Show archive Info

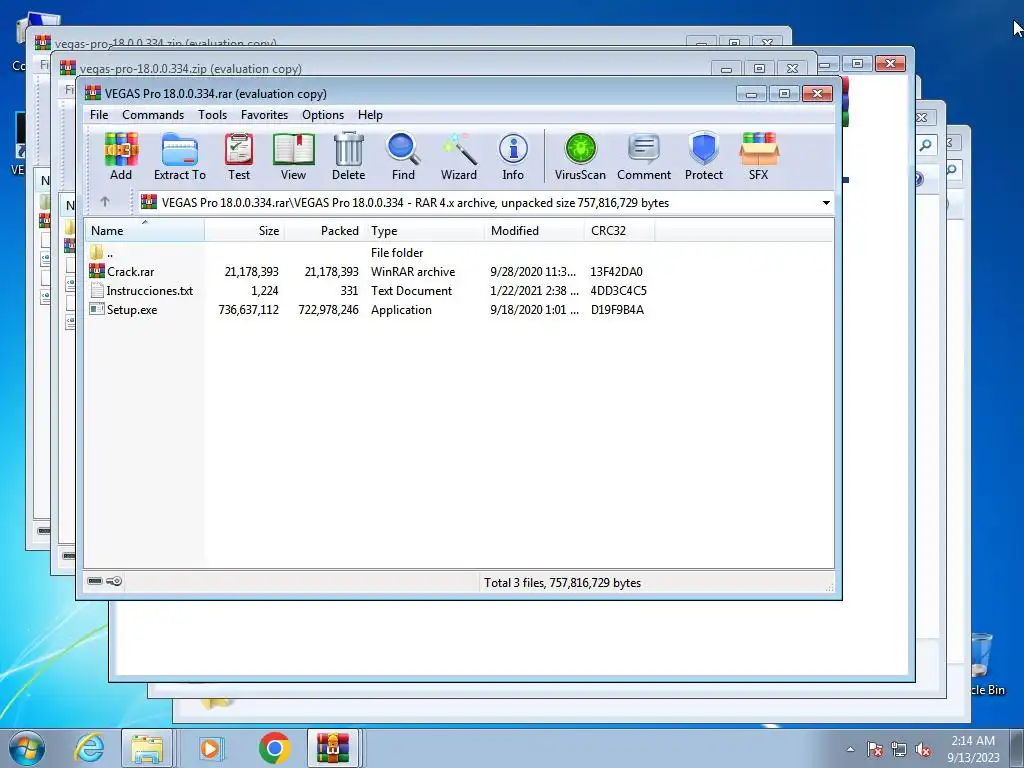(513, 156)
